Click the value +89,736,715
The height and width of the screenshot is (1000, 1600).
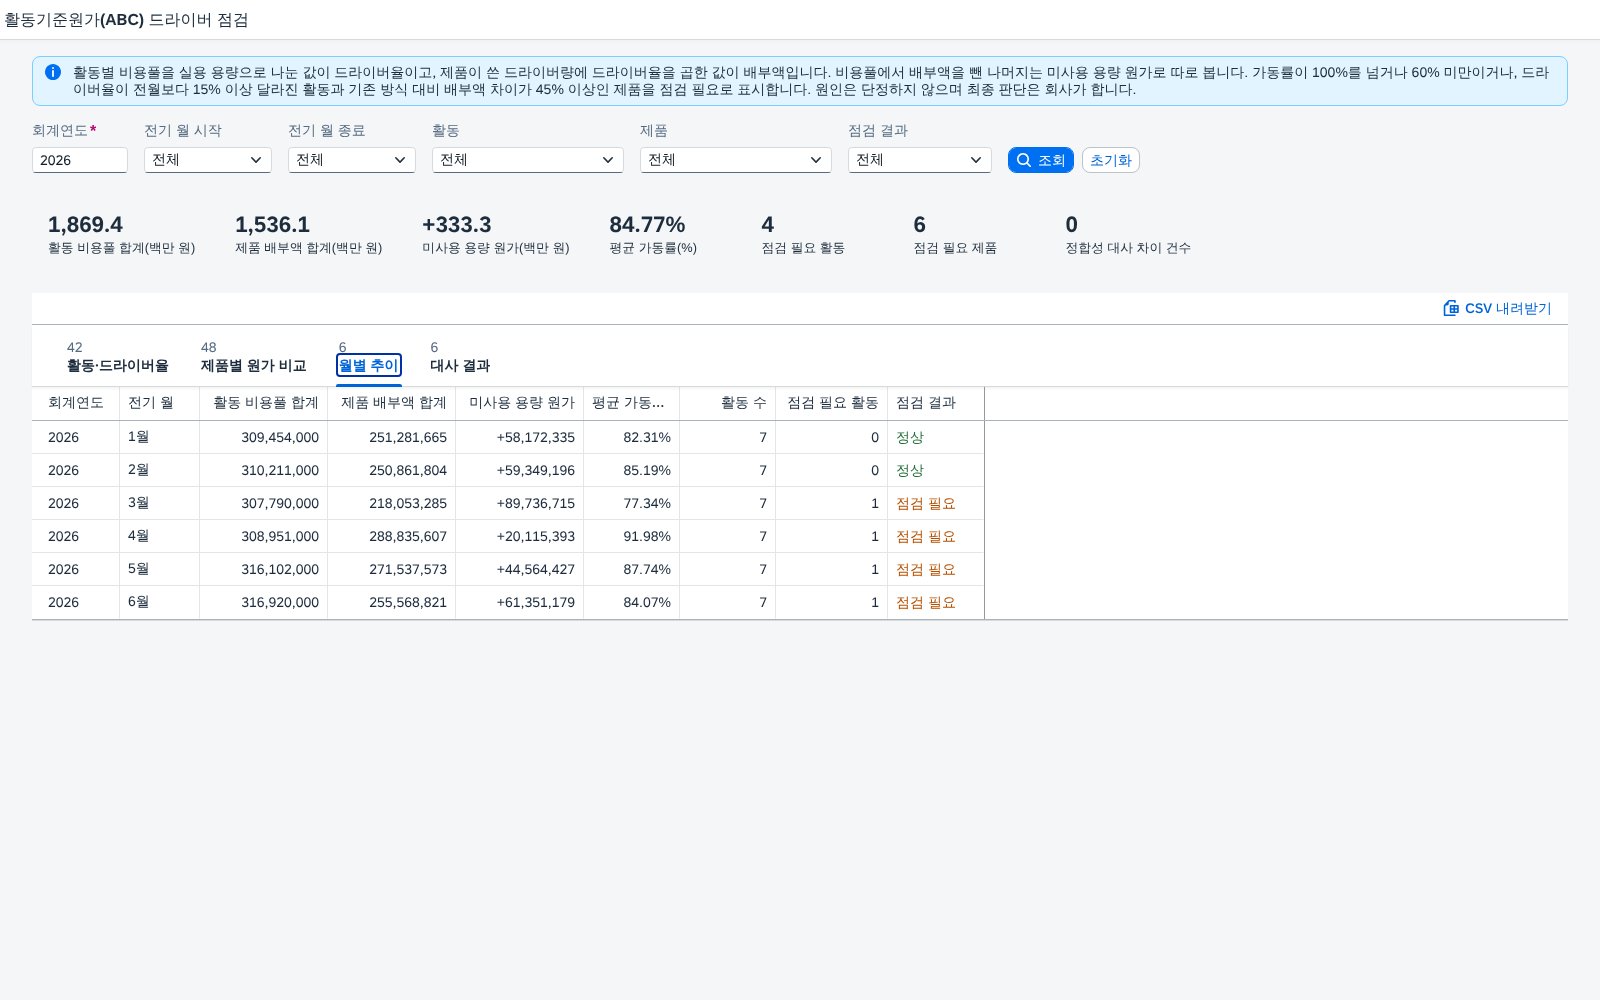tap(536, 503)
